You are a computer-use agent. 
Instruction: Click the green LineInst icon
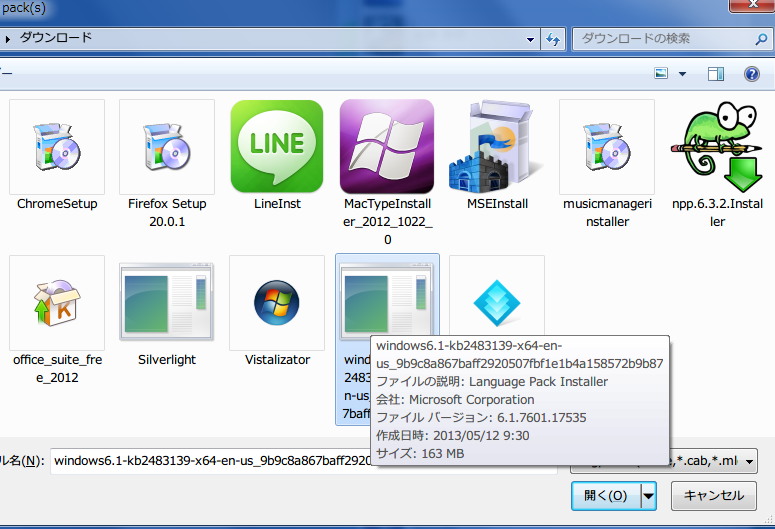(277, 147)
